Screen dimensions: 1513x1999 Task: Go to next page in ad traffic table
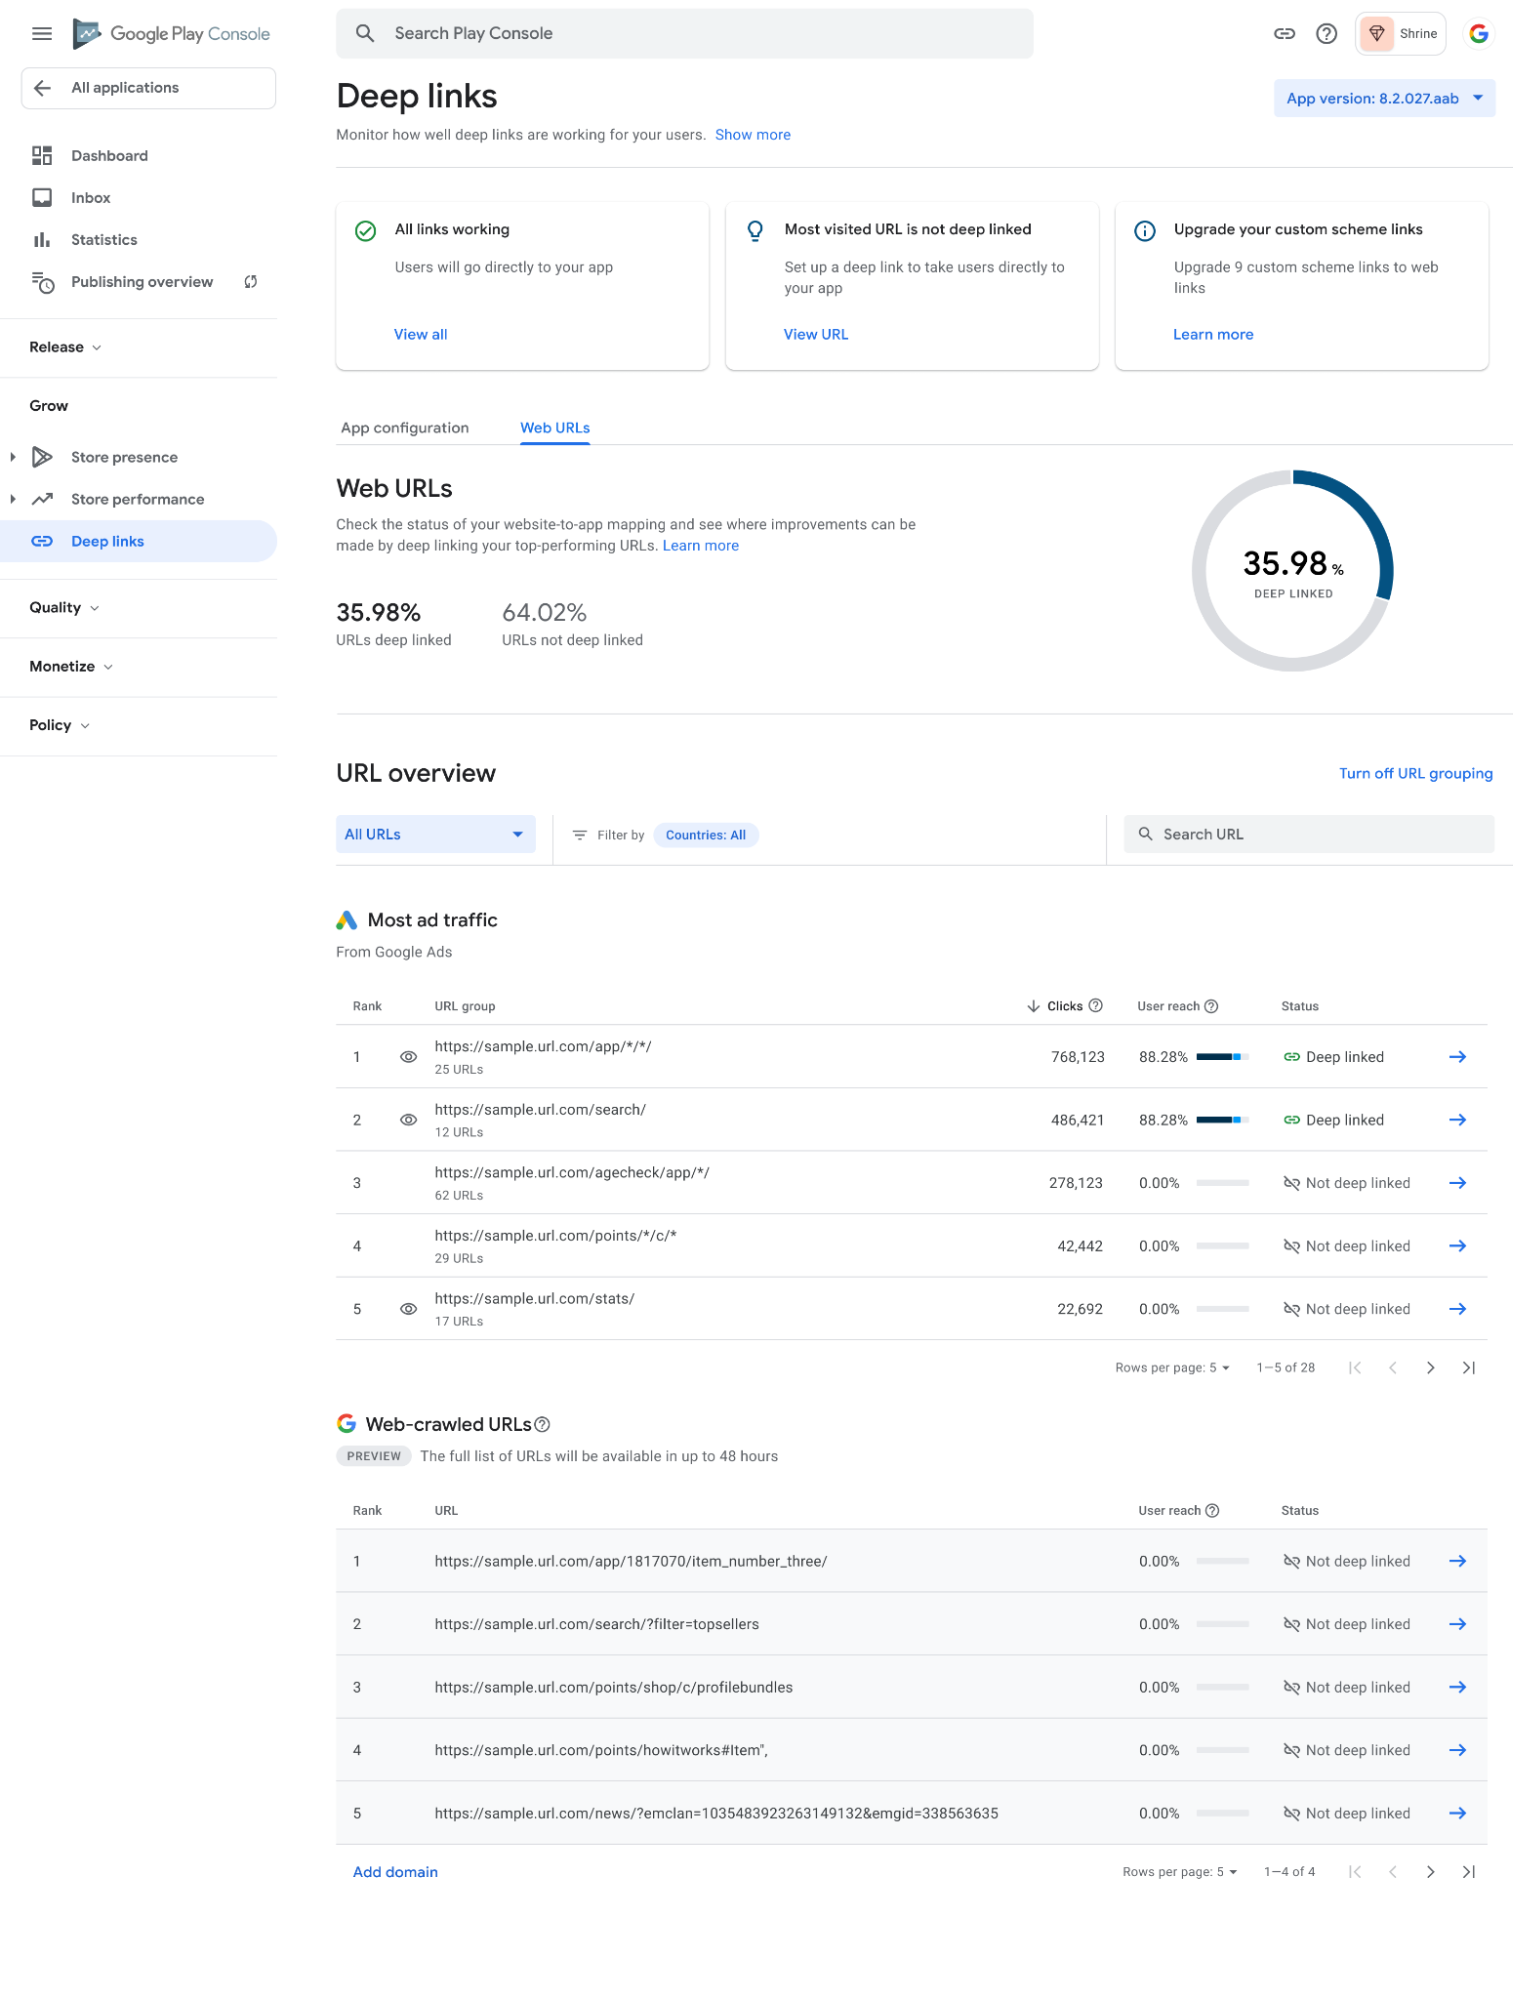tap(1430, 1368)
